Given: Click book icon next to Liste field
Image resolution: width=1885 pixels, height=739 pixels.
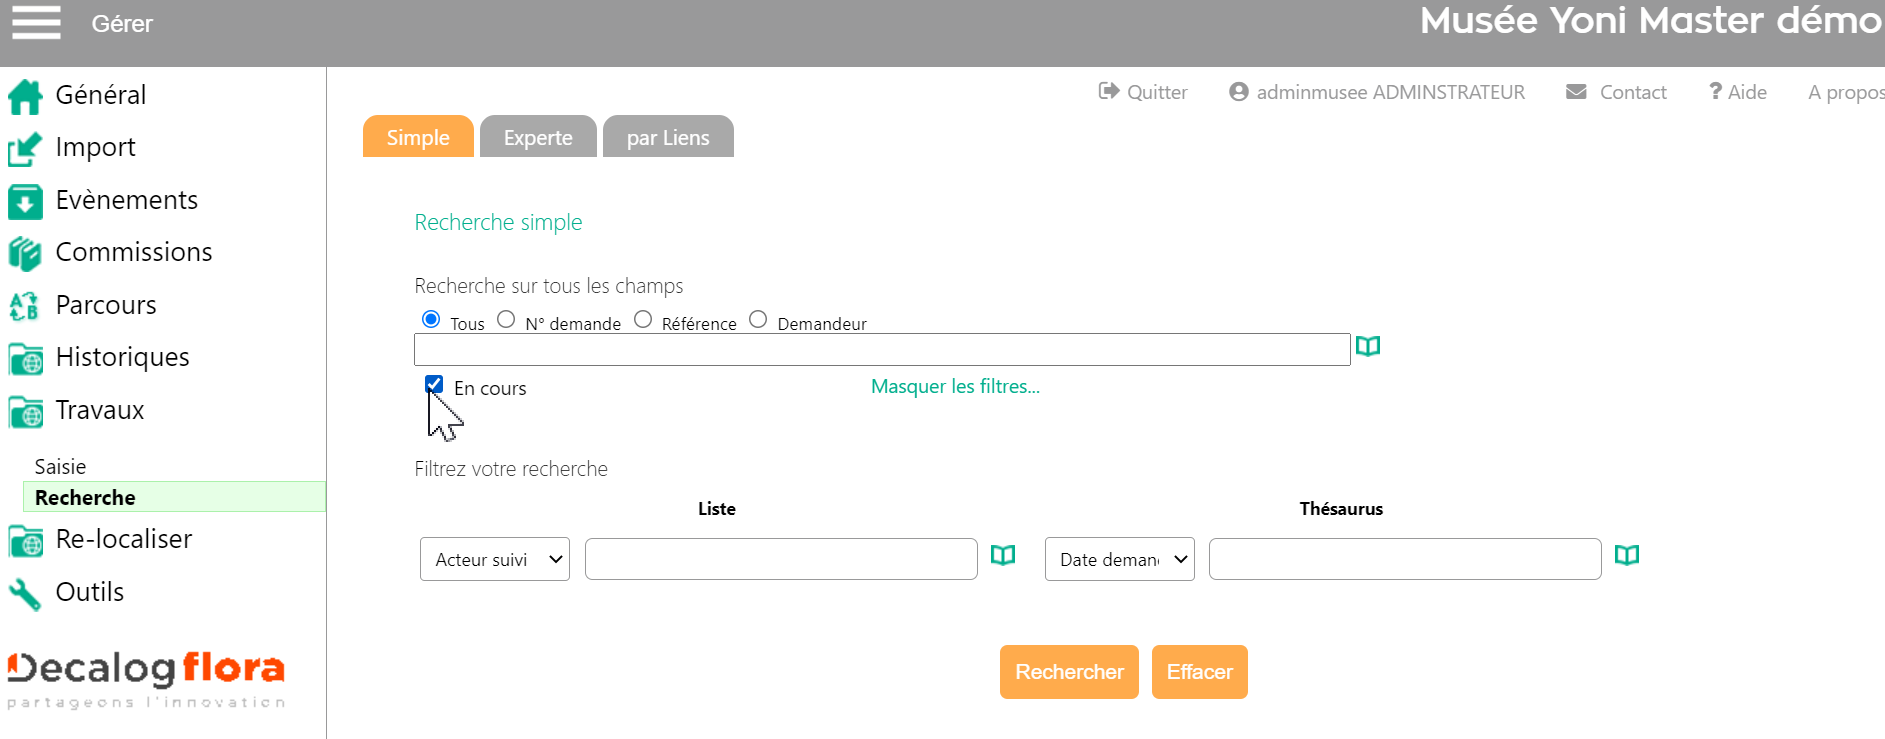Looking at the screenshot, I should (1002, 555).
